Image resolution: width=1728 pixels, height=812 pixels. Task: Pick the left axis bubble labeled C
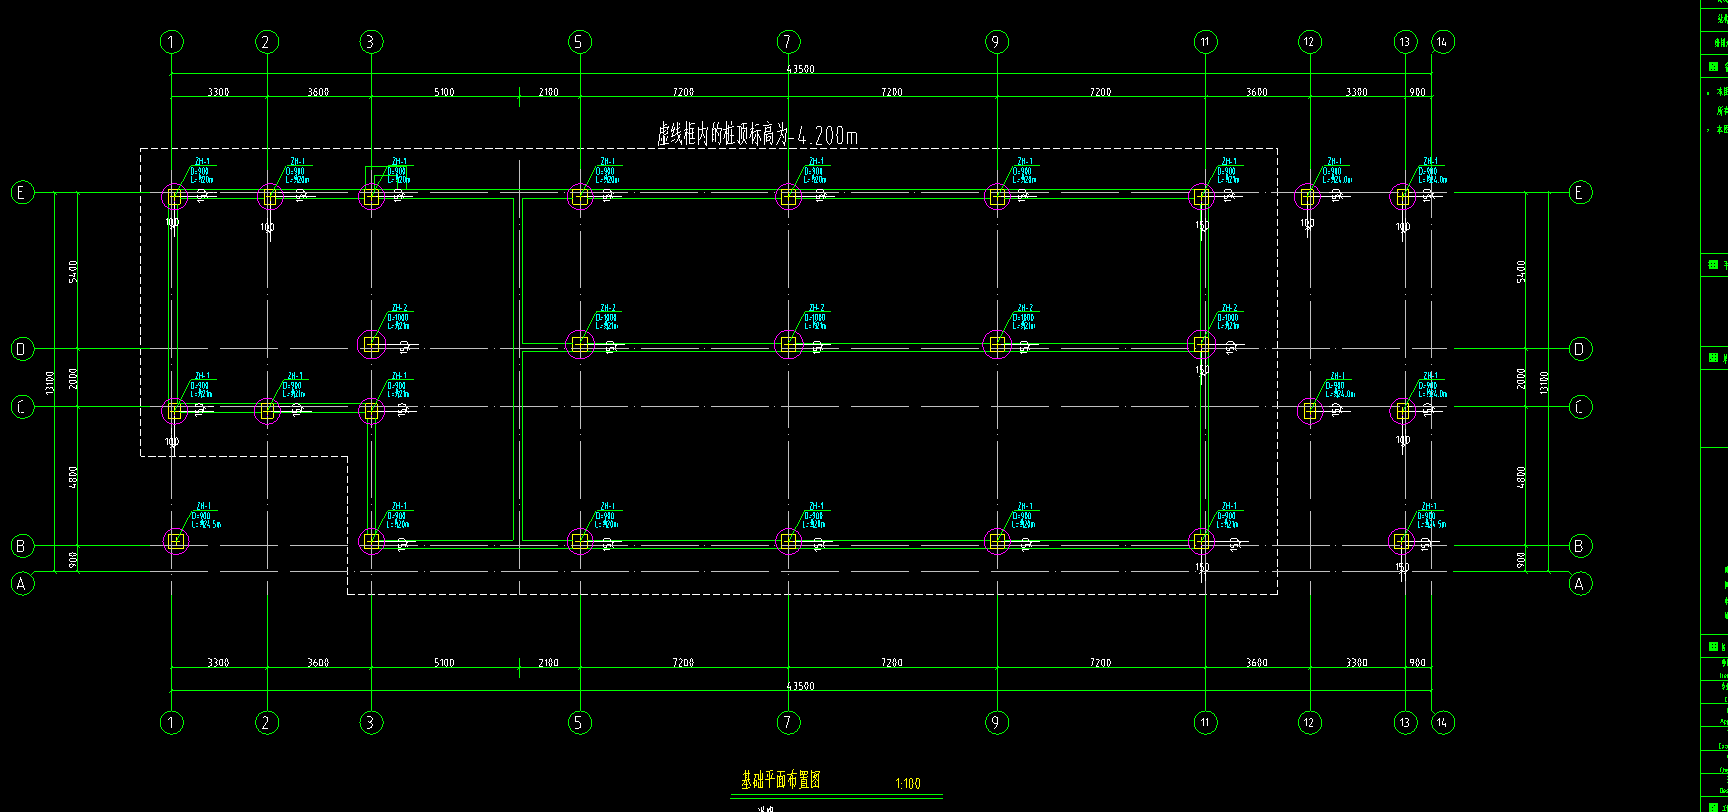tap(22, 407)
